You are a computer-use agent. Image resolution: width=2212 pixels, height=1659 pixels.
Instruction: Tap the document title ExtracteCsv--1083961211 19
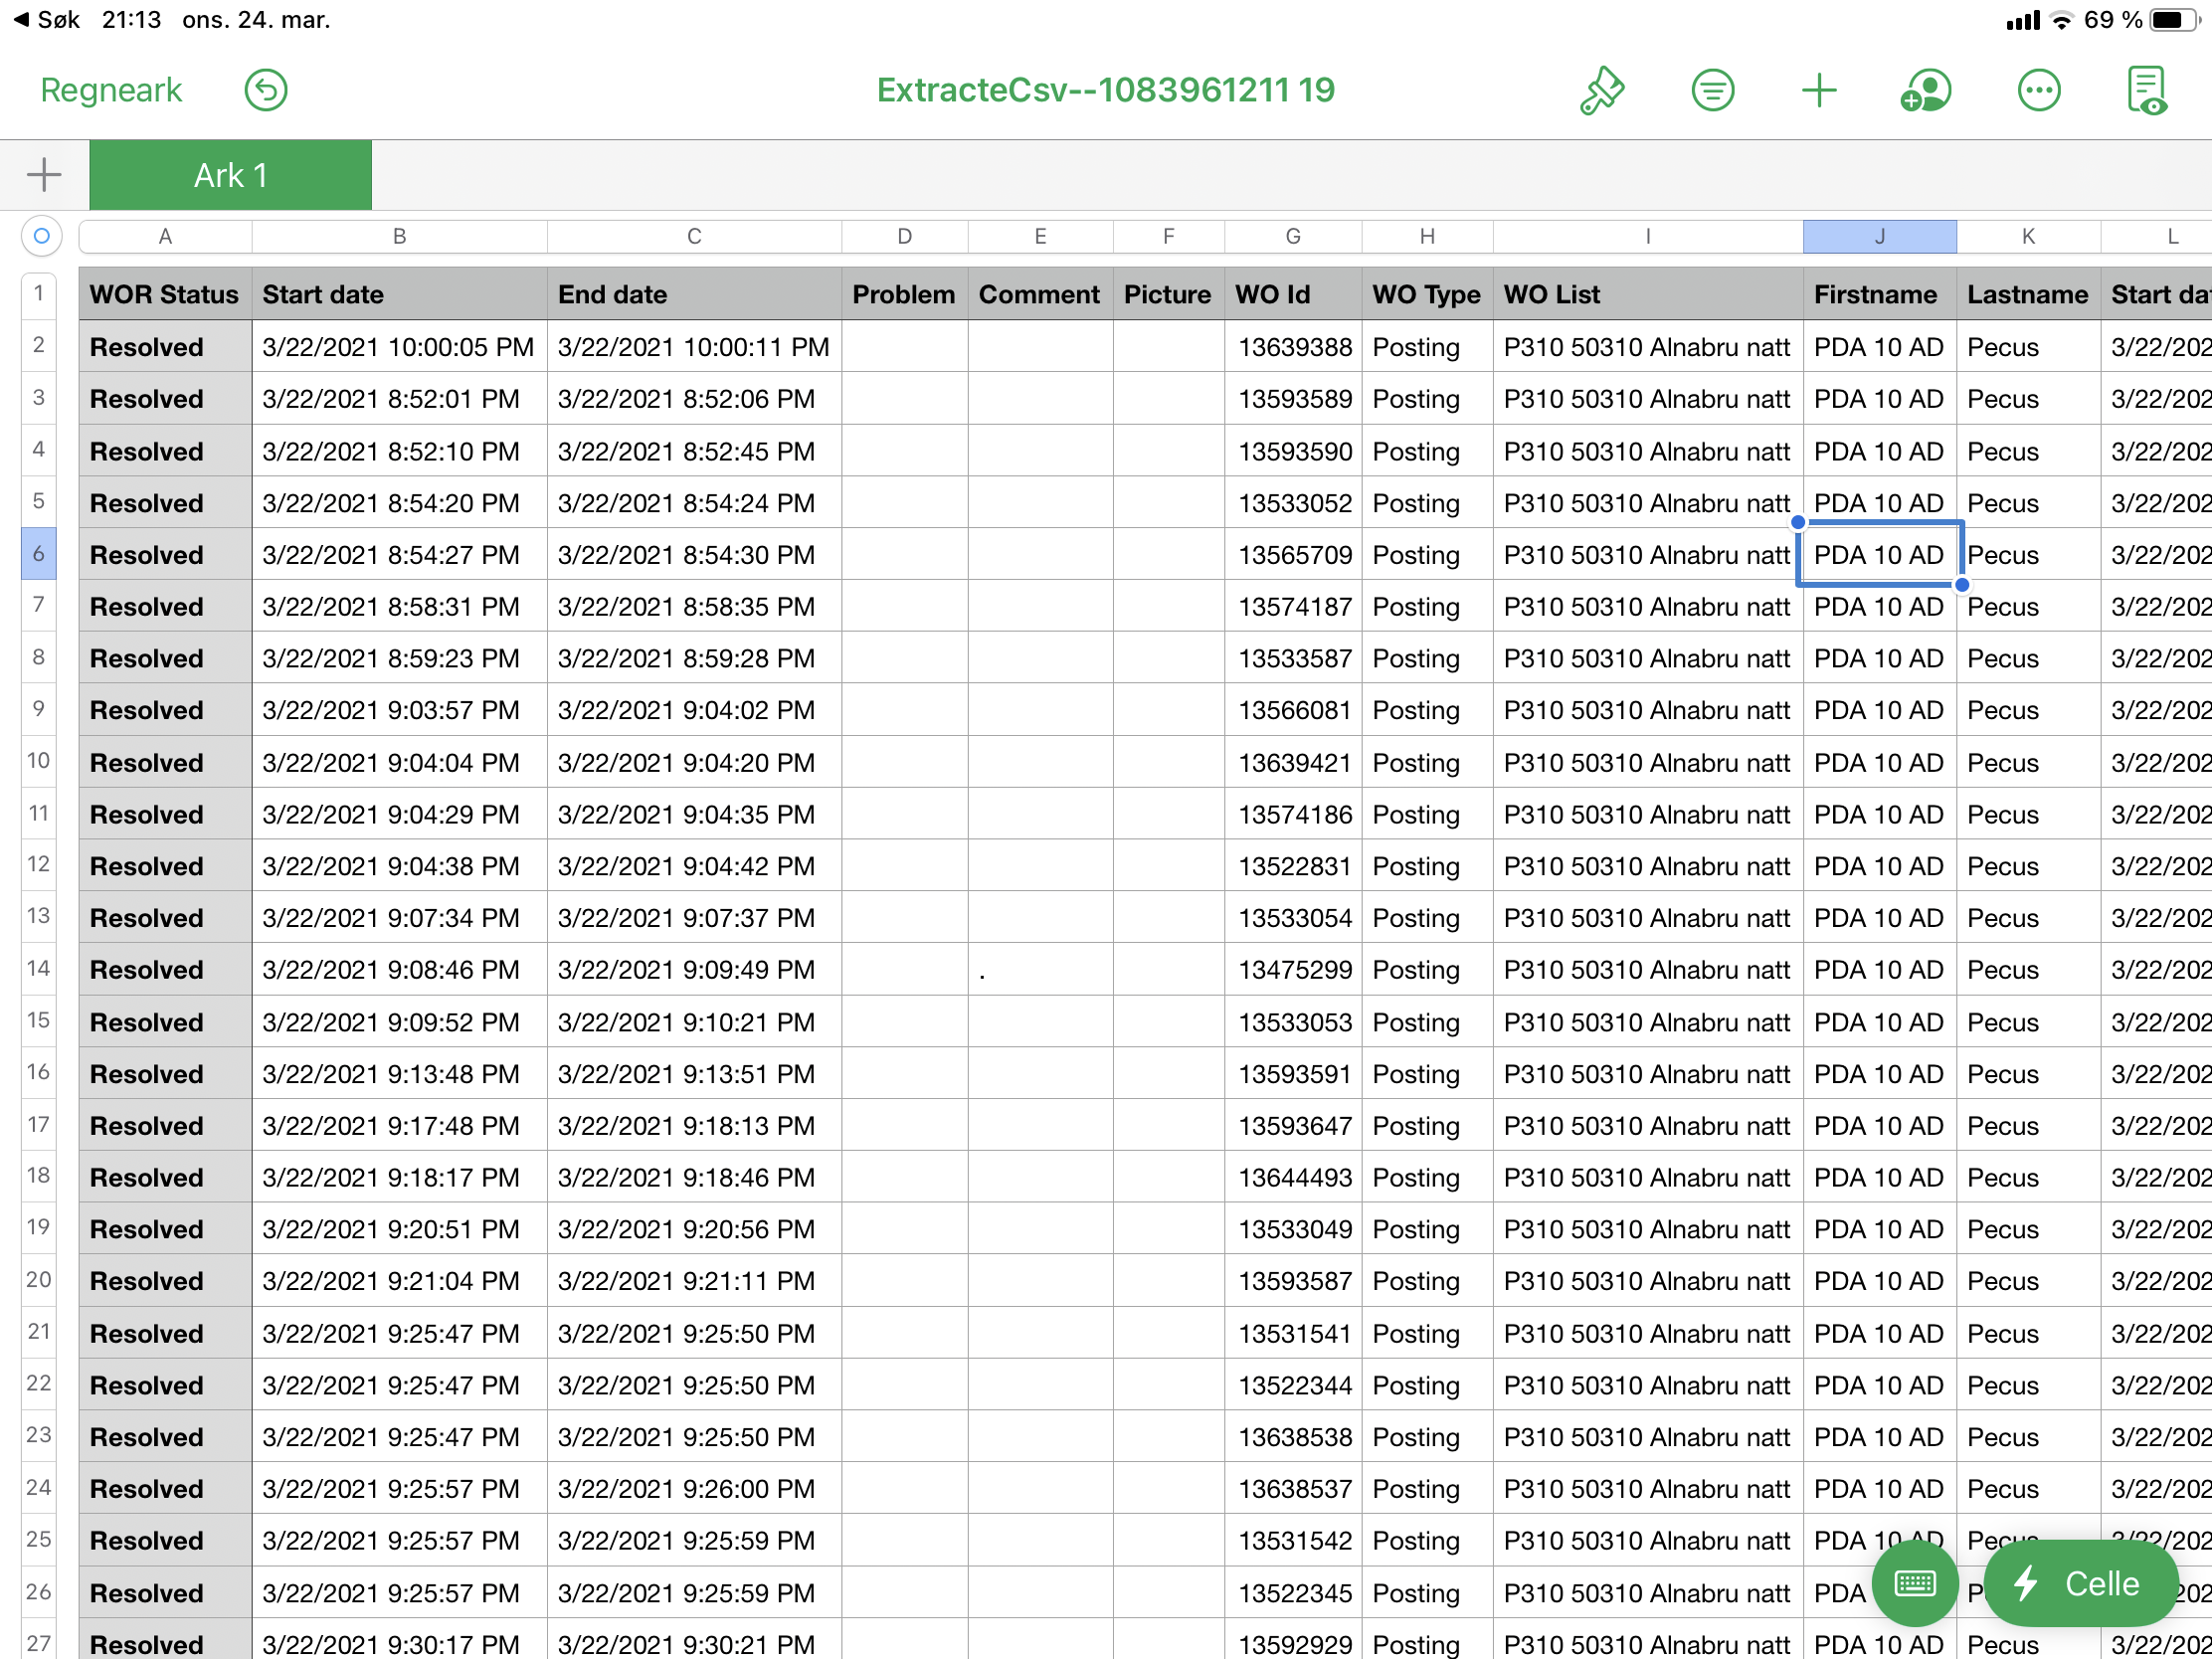(x=1105, y=90)
